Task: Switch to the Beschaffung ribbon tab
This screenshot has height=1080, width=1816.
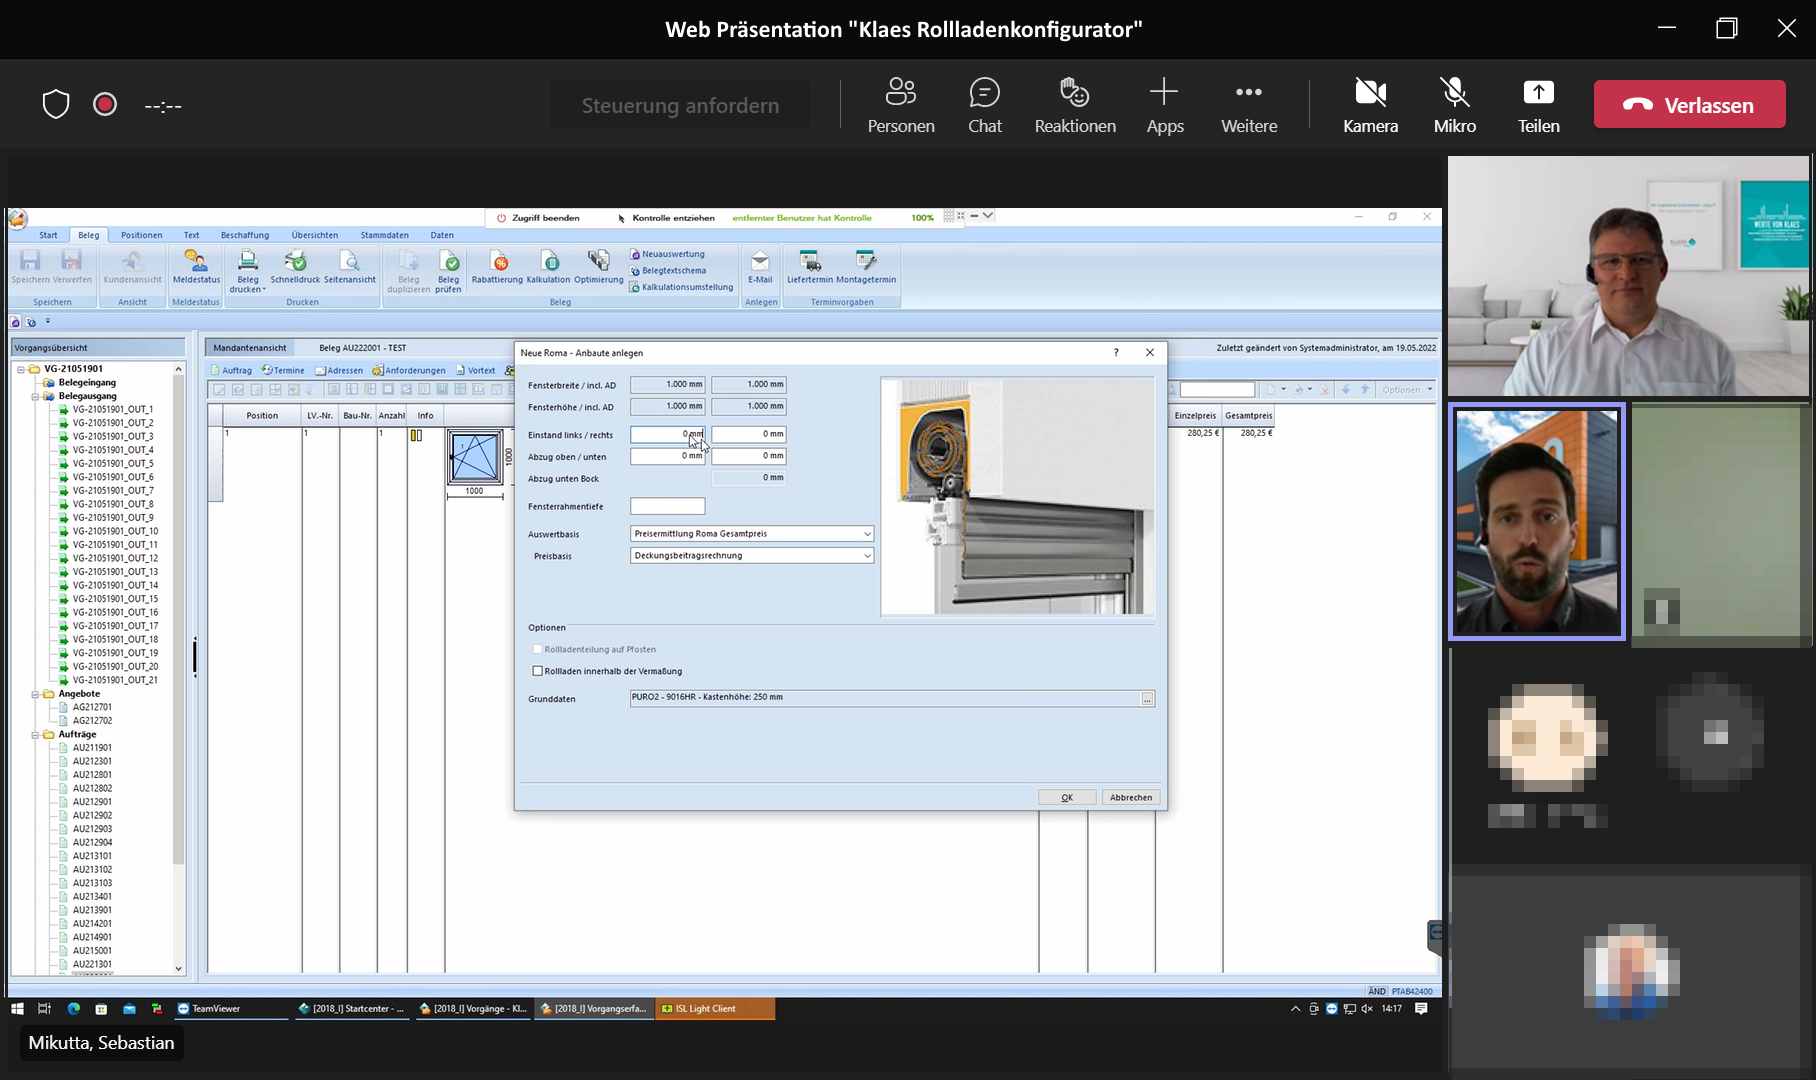Action: tap(245, 235)
